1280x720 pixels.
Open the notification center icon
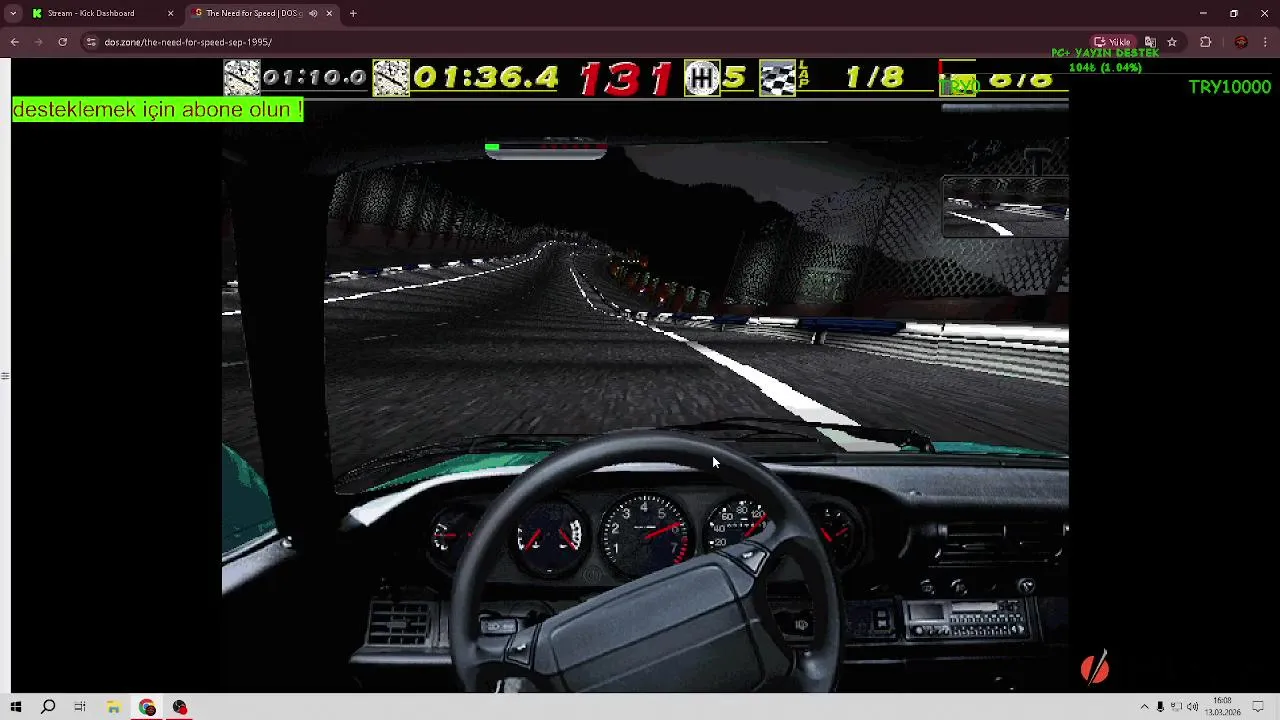[1259, 707]
